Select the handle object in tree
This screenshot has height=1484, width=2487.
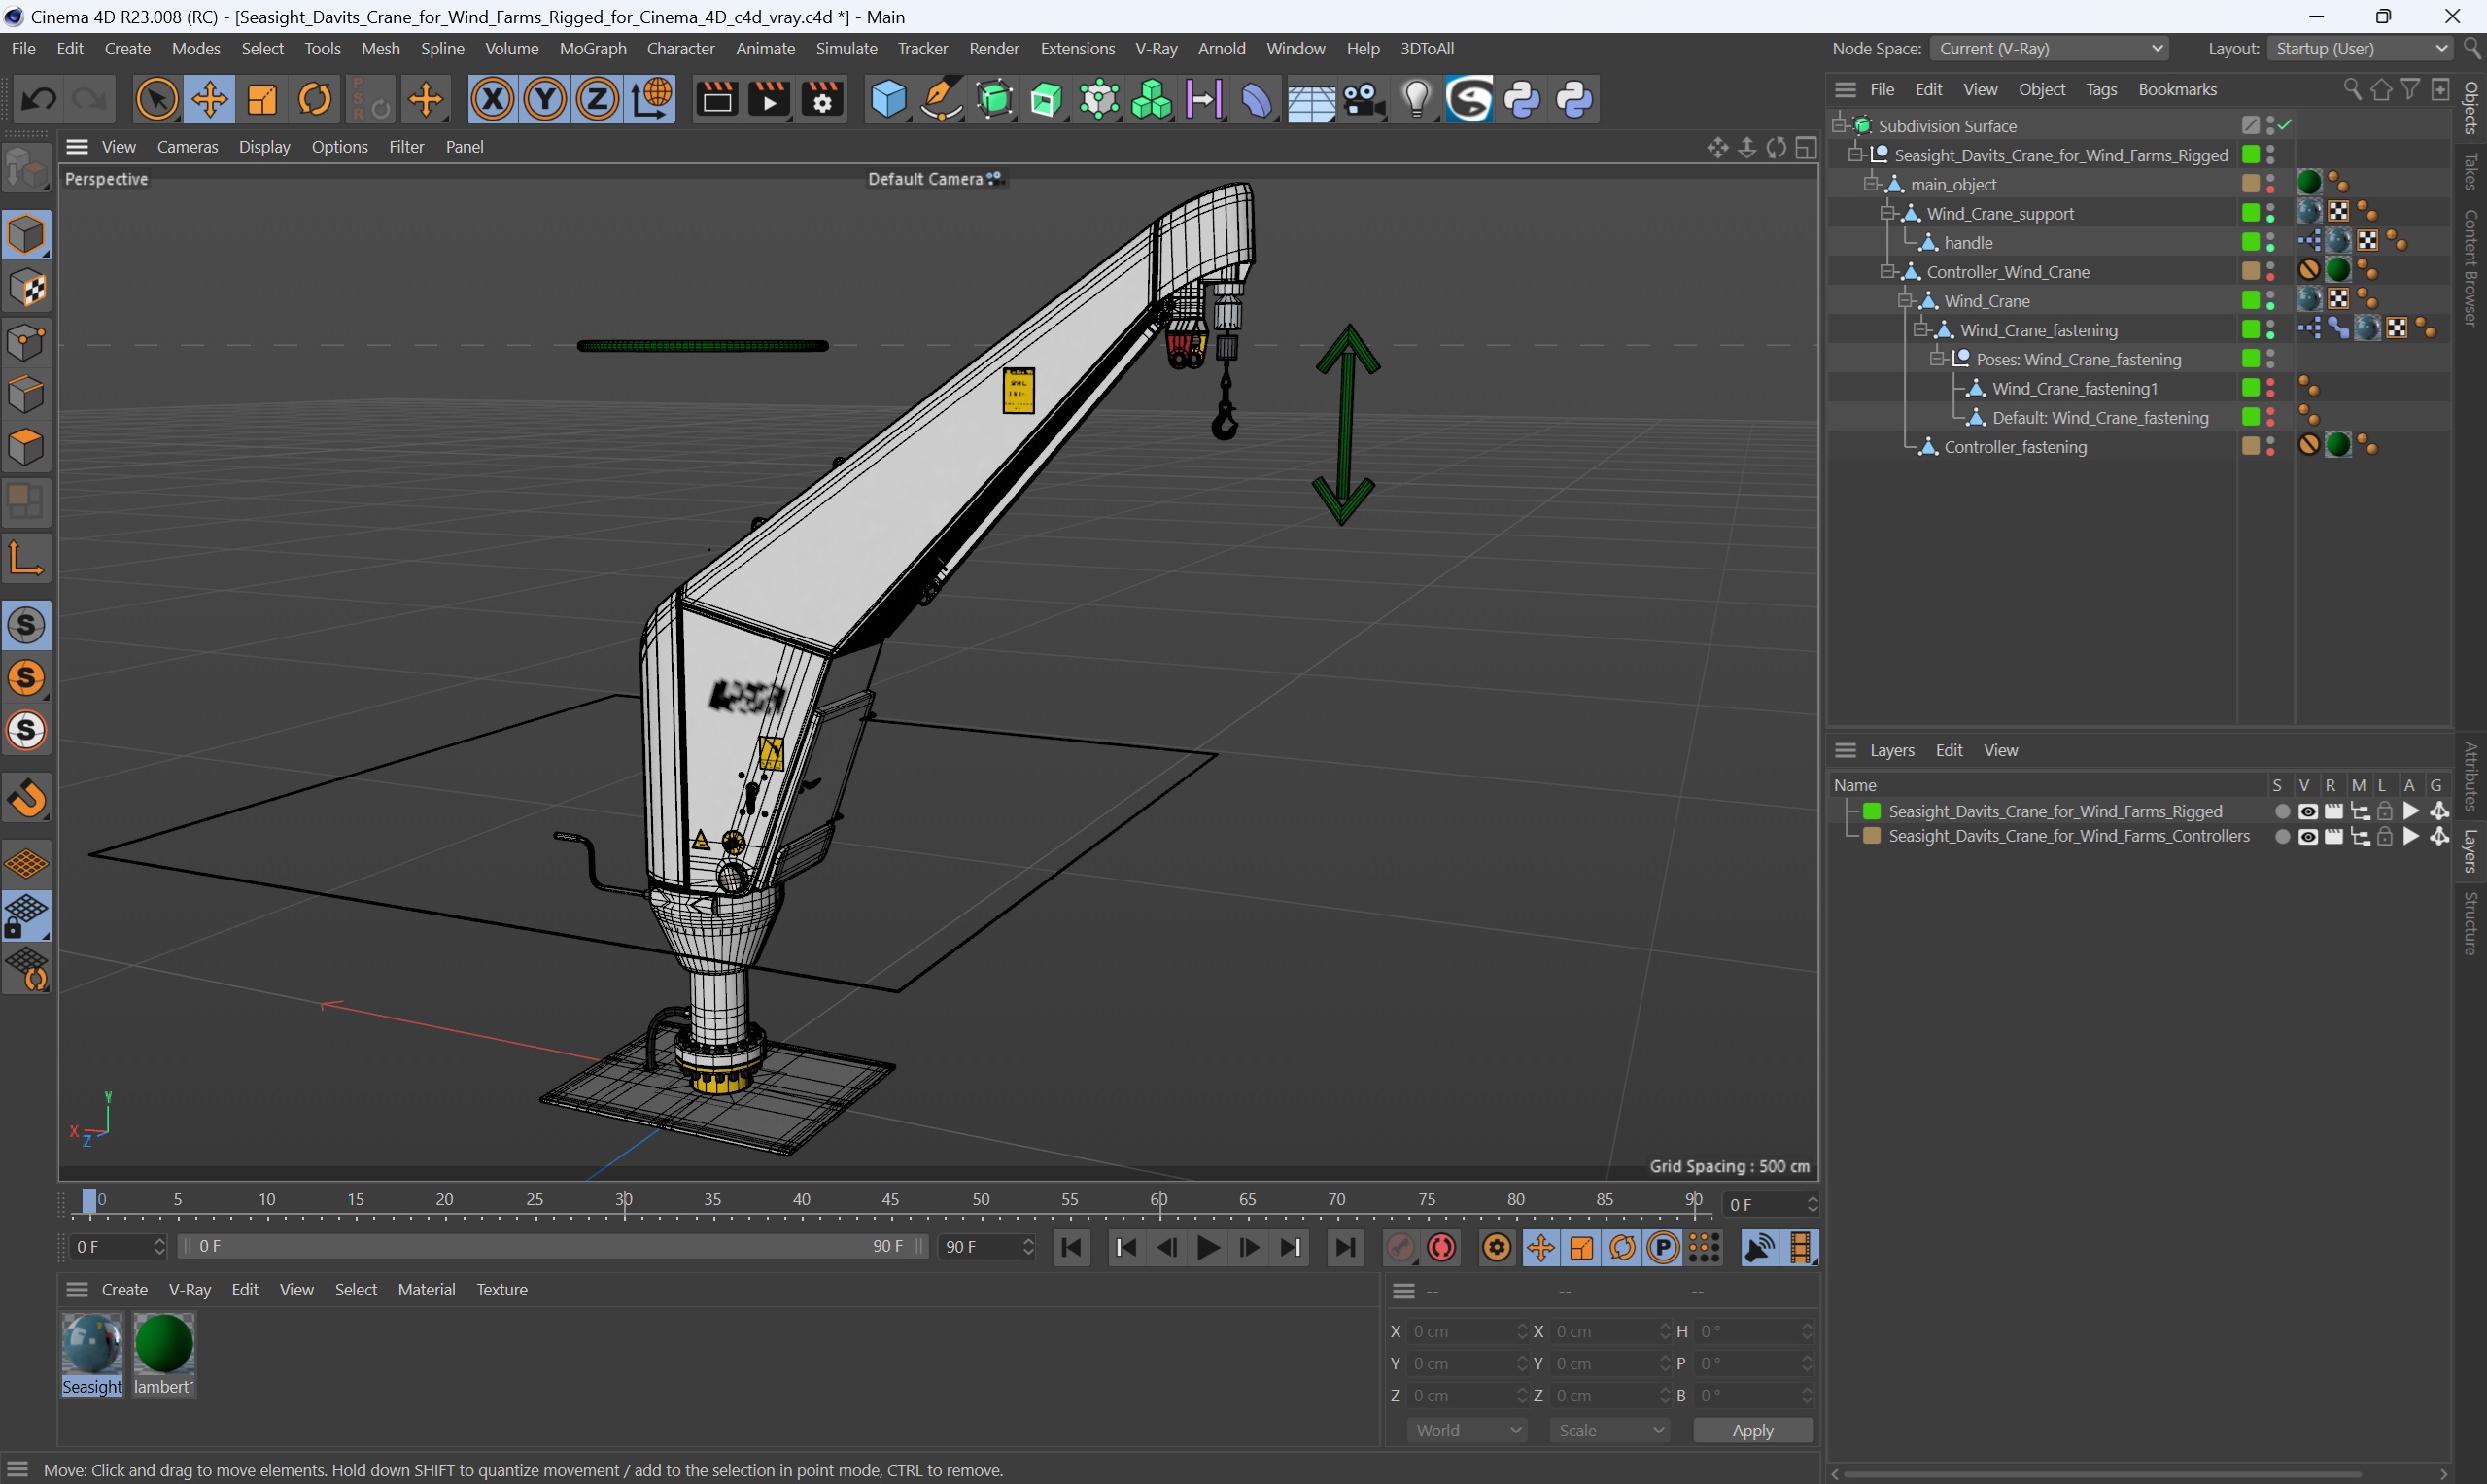click(x=1968, y=242)
